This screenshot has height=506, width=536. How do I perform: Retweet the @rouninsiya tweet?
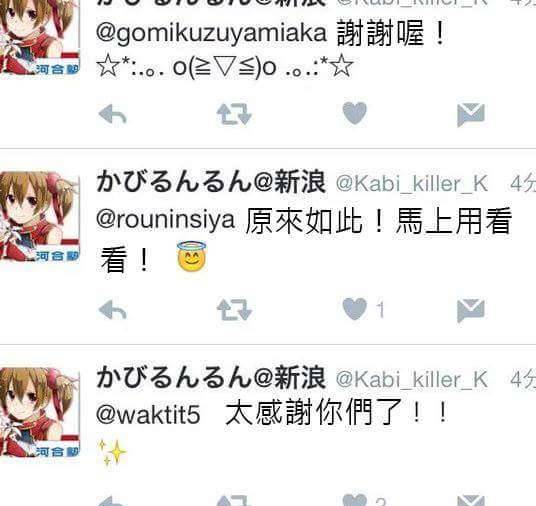(x=234, y=310)
